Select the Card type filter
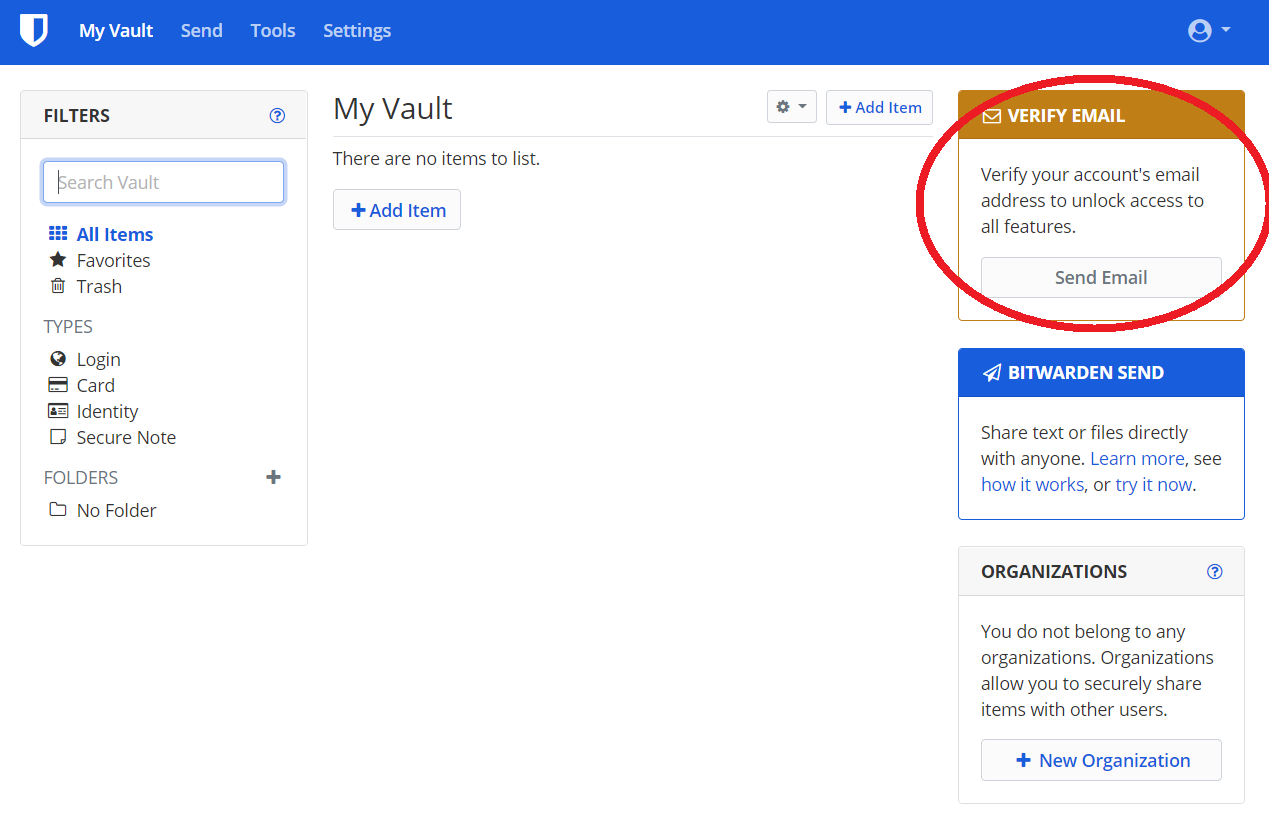1269x821 pixels. coord(95,385)
